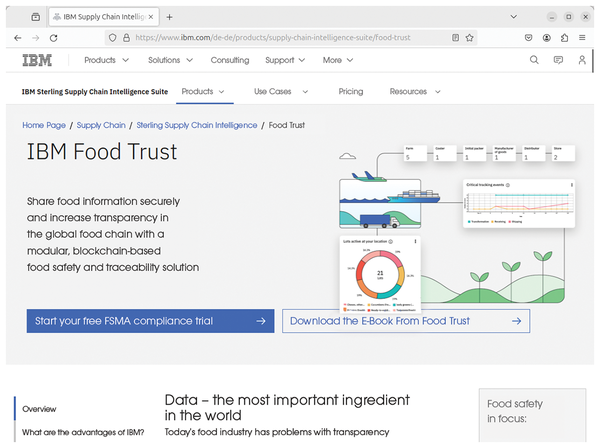Toggle reader view icon in address bar

point(455,37)
